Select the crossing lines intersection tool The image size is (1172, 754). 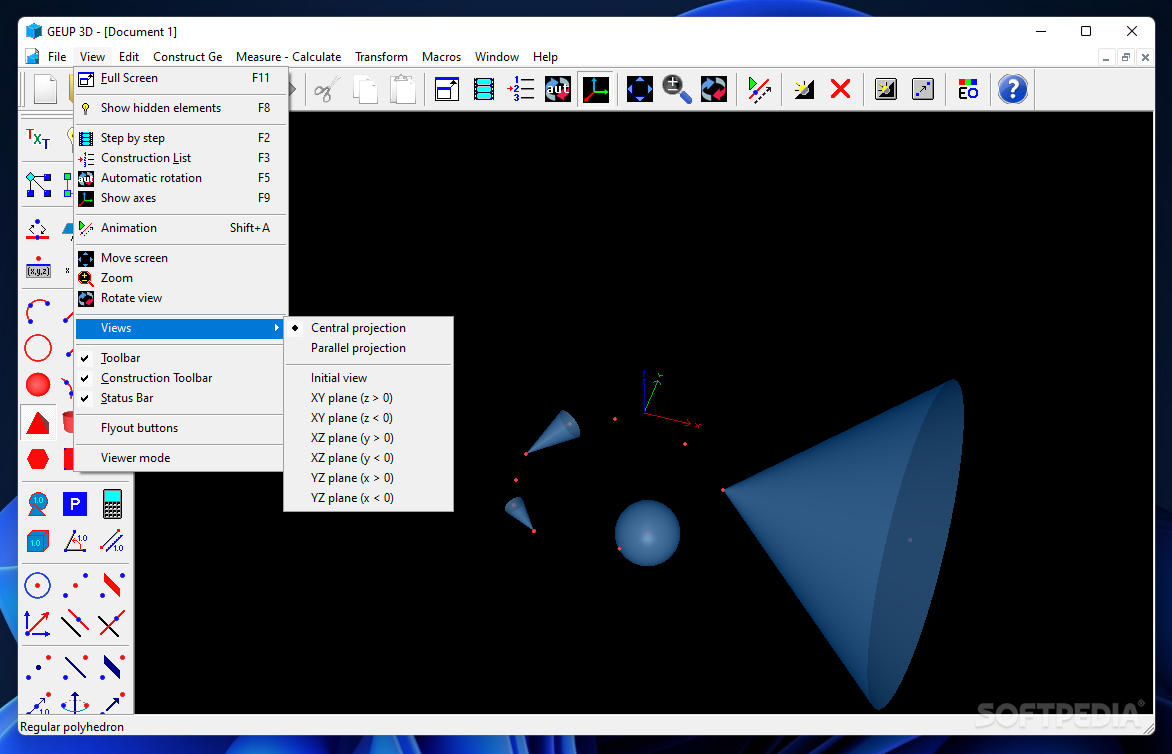pos(111,622)
